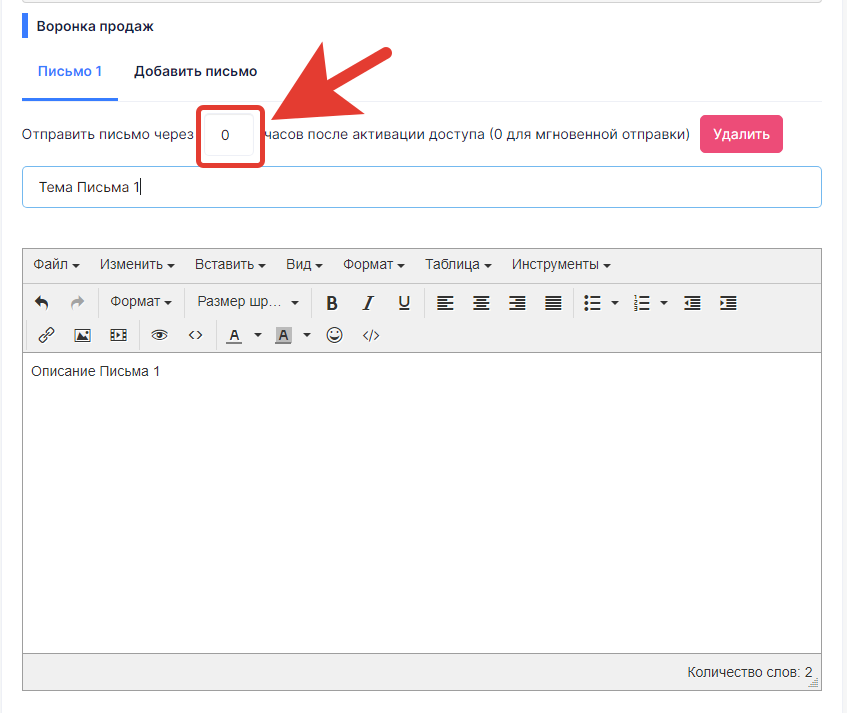Click the editor resize handle corner

coord(814,683)
